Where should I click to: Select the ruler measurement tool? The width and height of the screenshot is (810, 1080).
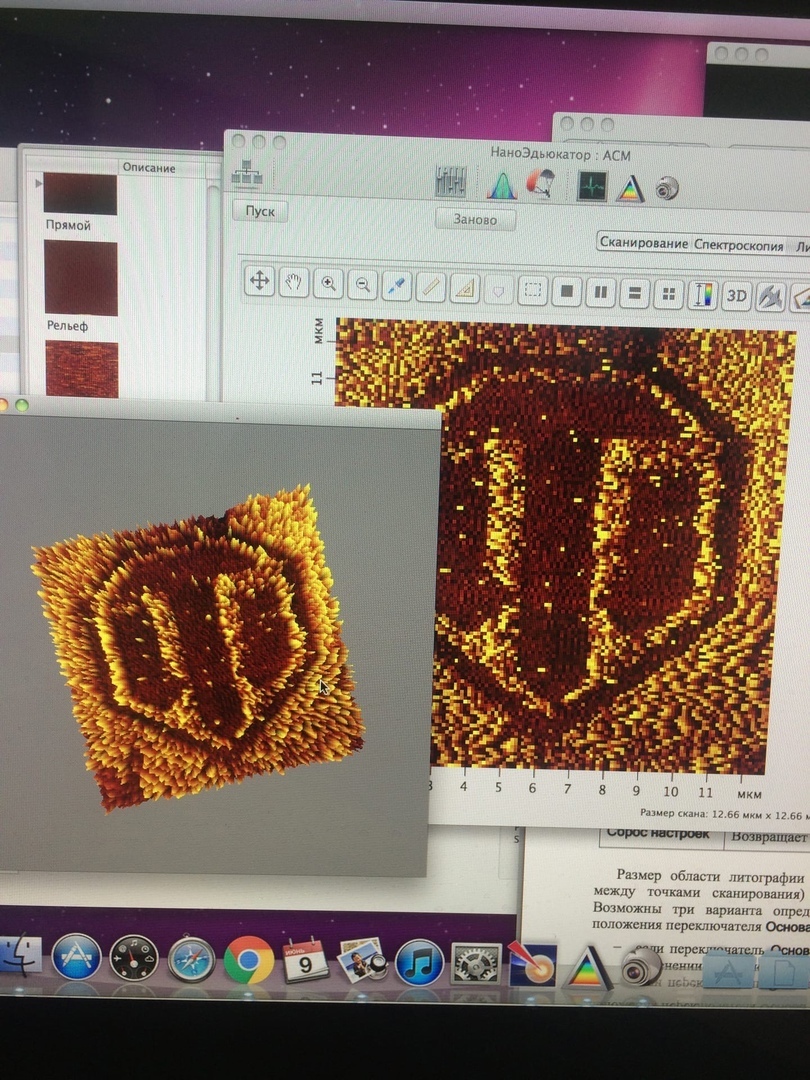pos(430,288)
